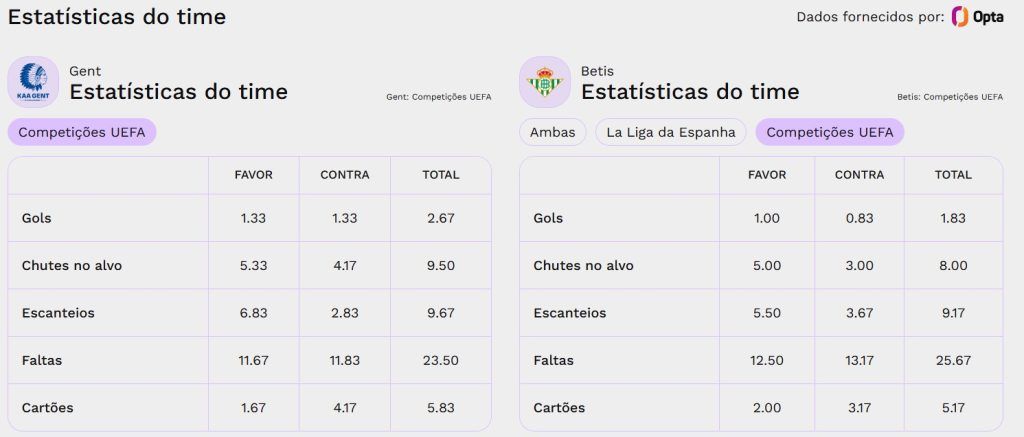This screenshot has height=437, width=1024.
Task: Click Betis Faltas favor value 12.50
Action: click(767, 361)
